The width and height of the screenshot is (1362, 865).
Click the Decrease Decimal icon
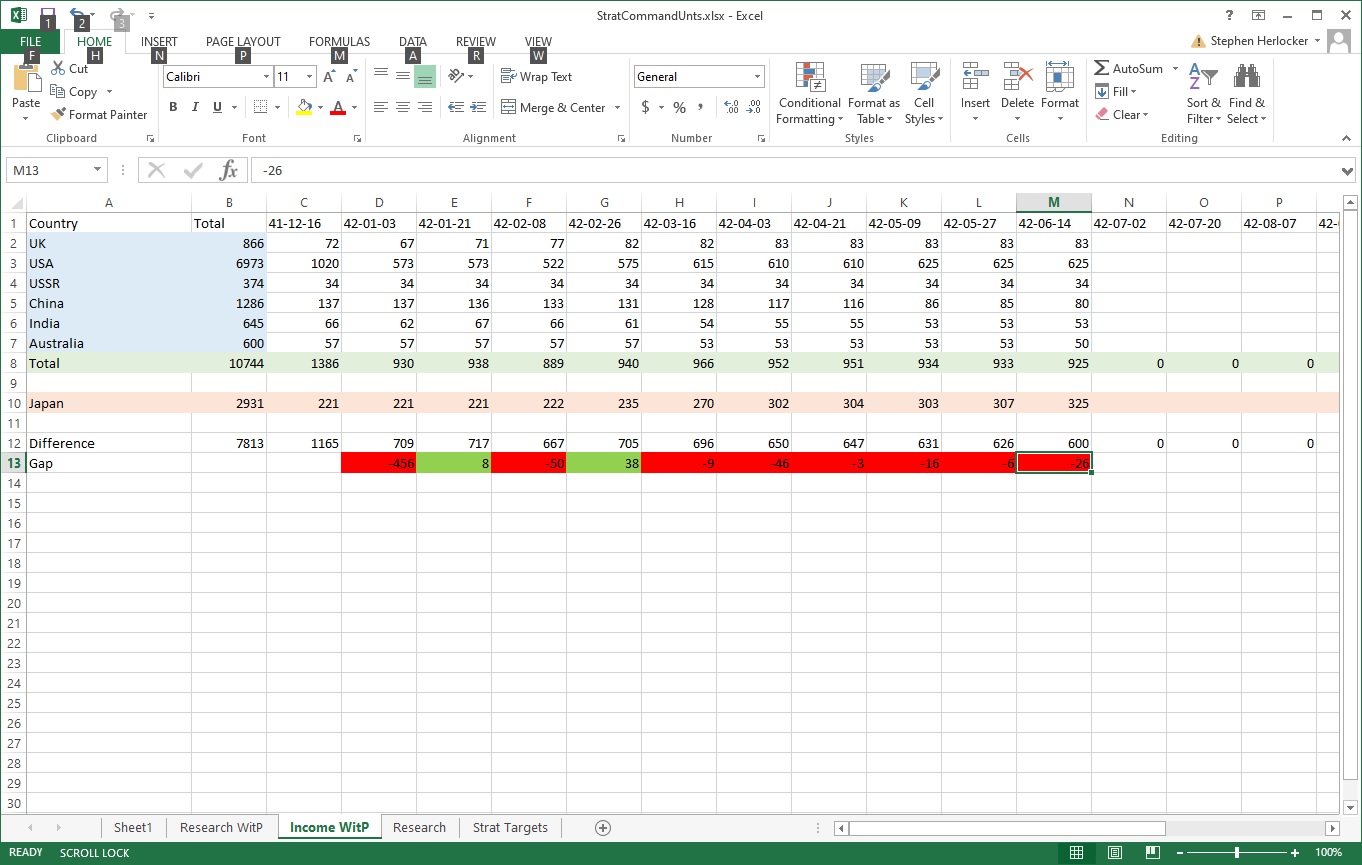(x=756, y=107)
